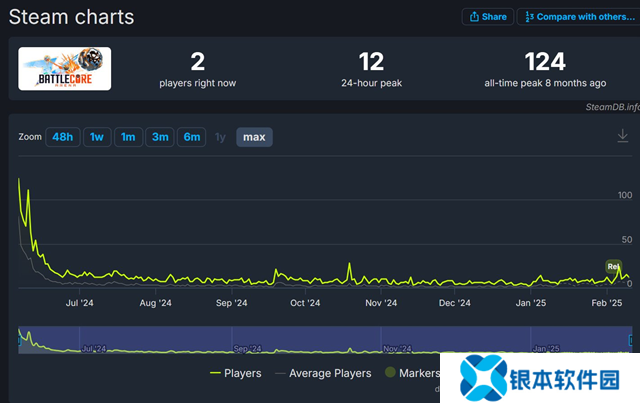
Task: Click the 124 all-time peak value
Action: [545, 62]
